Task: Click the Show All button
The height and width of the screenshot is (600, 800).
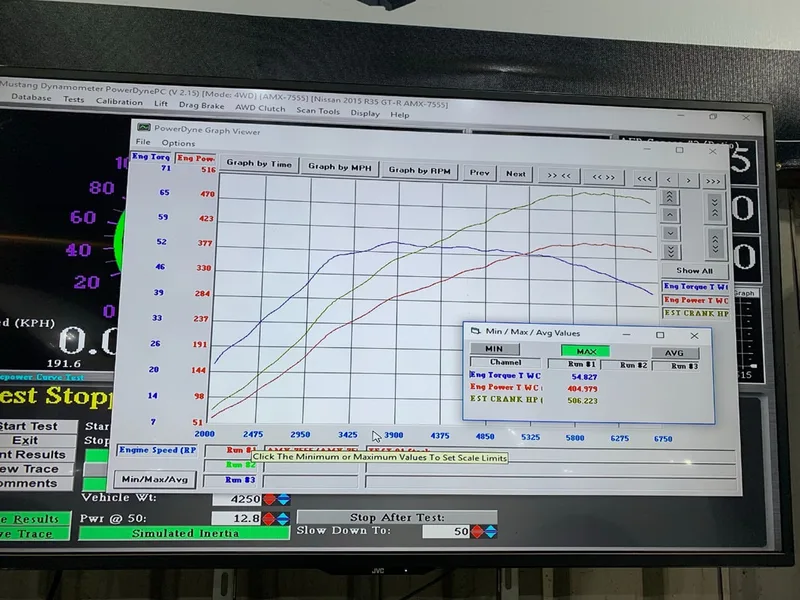Action: 694,270
